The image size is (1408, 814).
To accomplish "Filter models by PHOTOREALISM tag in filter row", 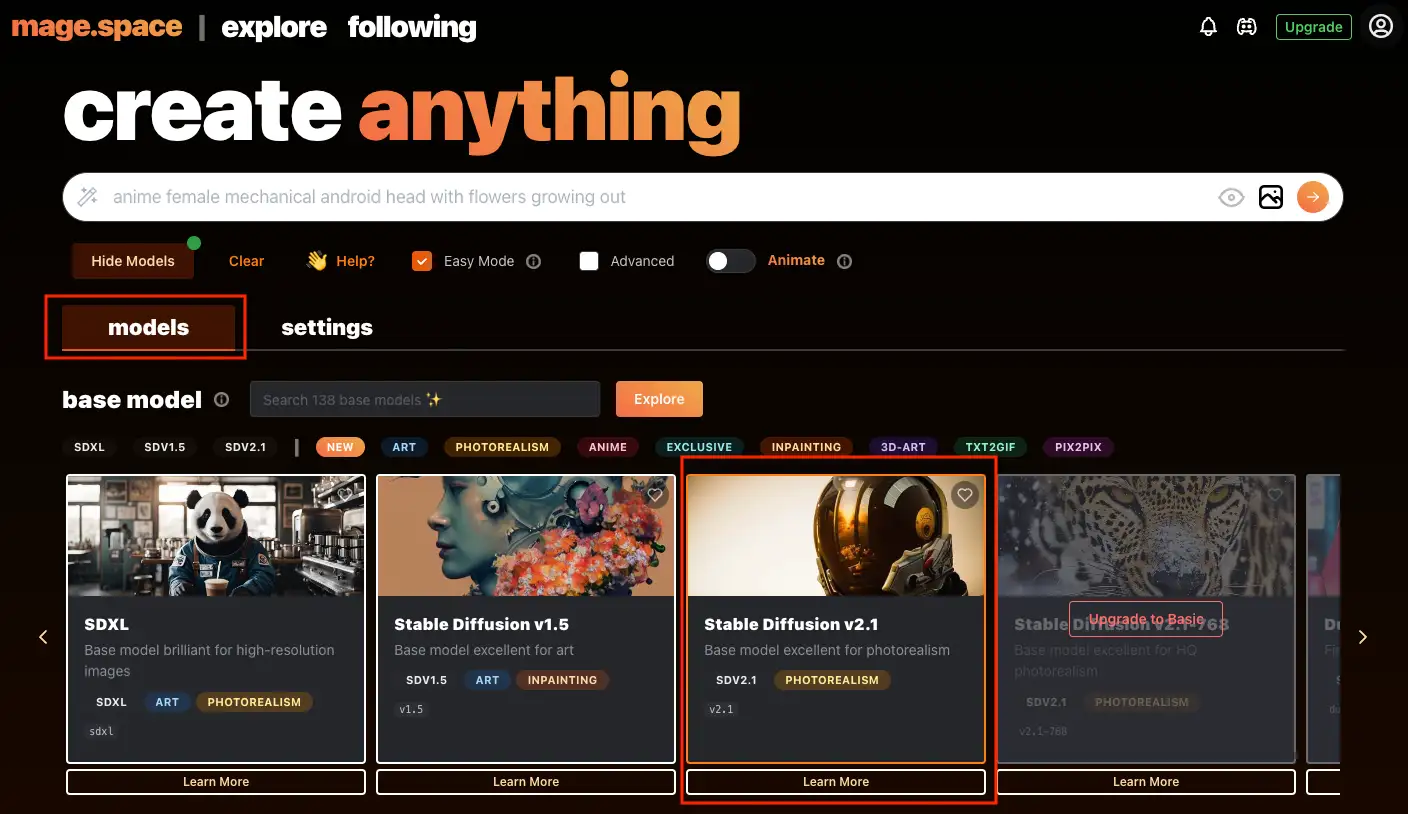I will click(502, 447).
